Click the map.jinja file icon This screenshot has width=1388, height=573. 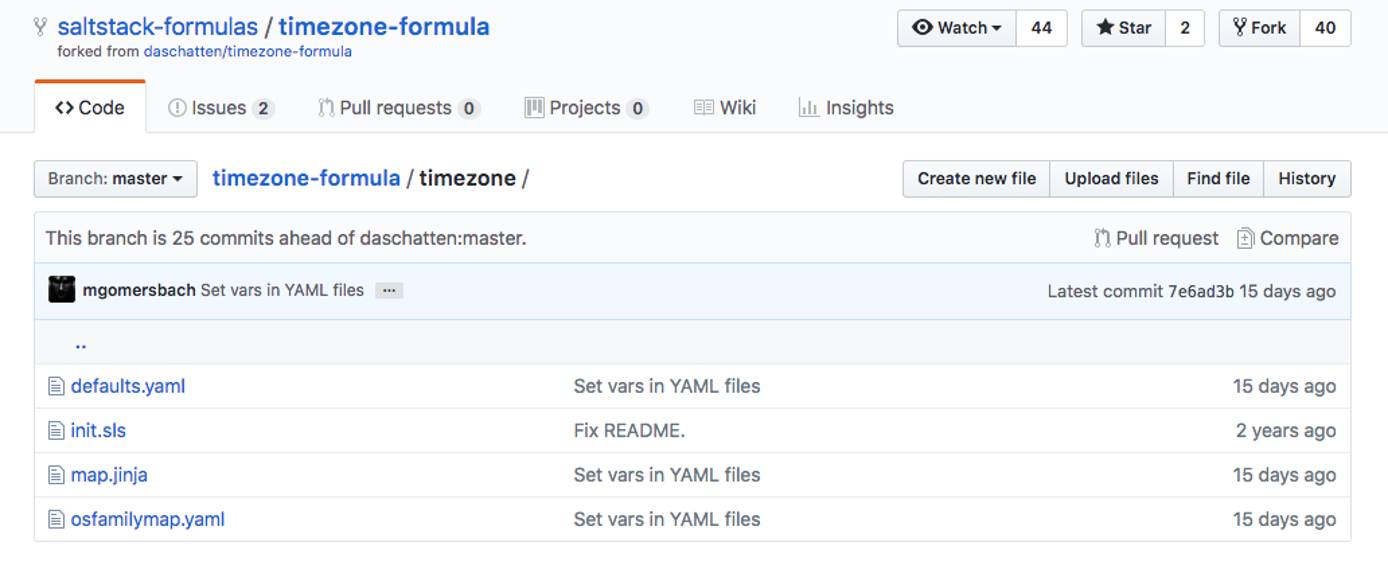[56, 475]
